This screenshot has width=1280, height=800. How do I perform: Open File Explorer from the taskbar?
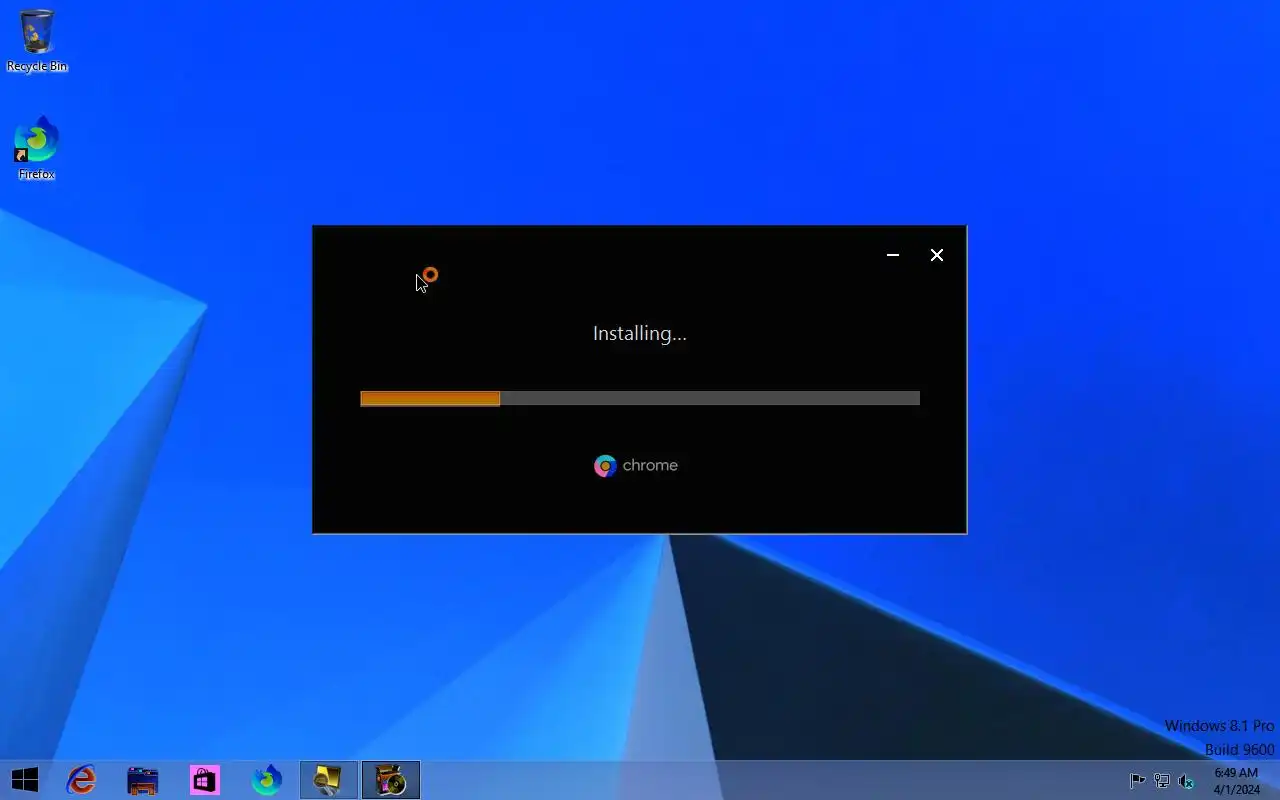tap(143, 780)
